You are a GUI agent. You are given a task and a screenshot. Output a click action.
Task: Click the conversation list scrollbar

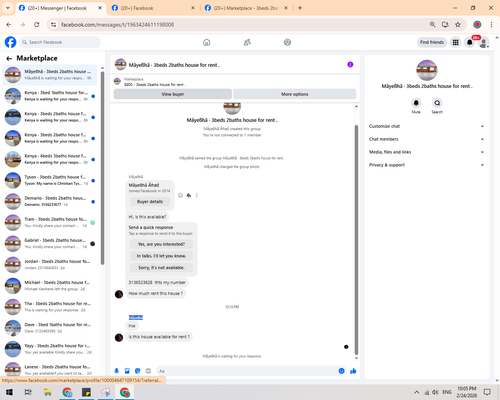[x=102, y=168]
